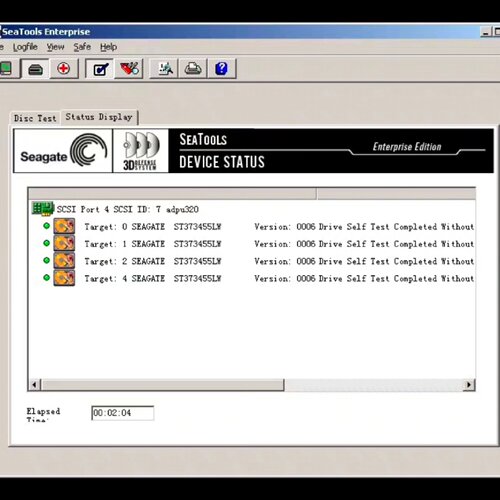500x500 pixels.
Task: Click Target 0 Self Test Completed status text
Action: pos(396,227)
